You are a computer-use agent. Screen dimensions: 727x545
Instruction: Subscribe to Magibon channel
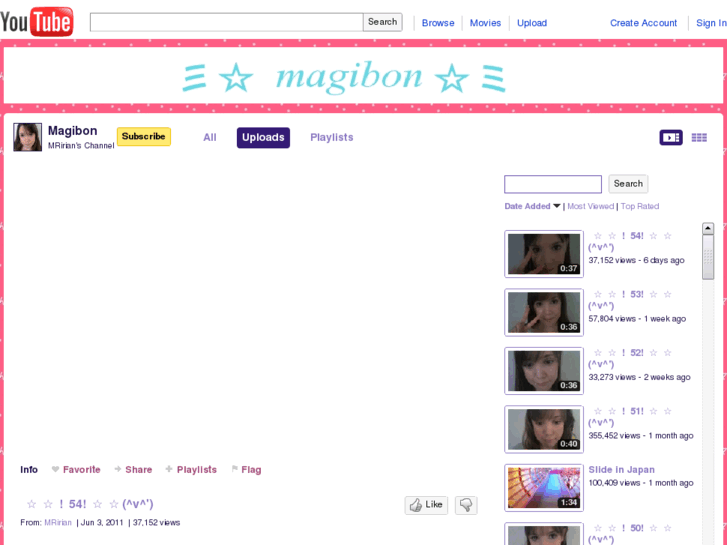tap(144, 136)
